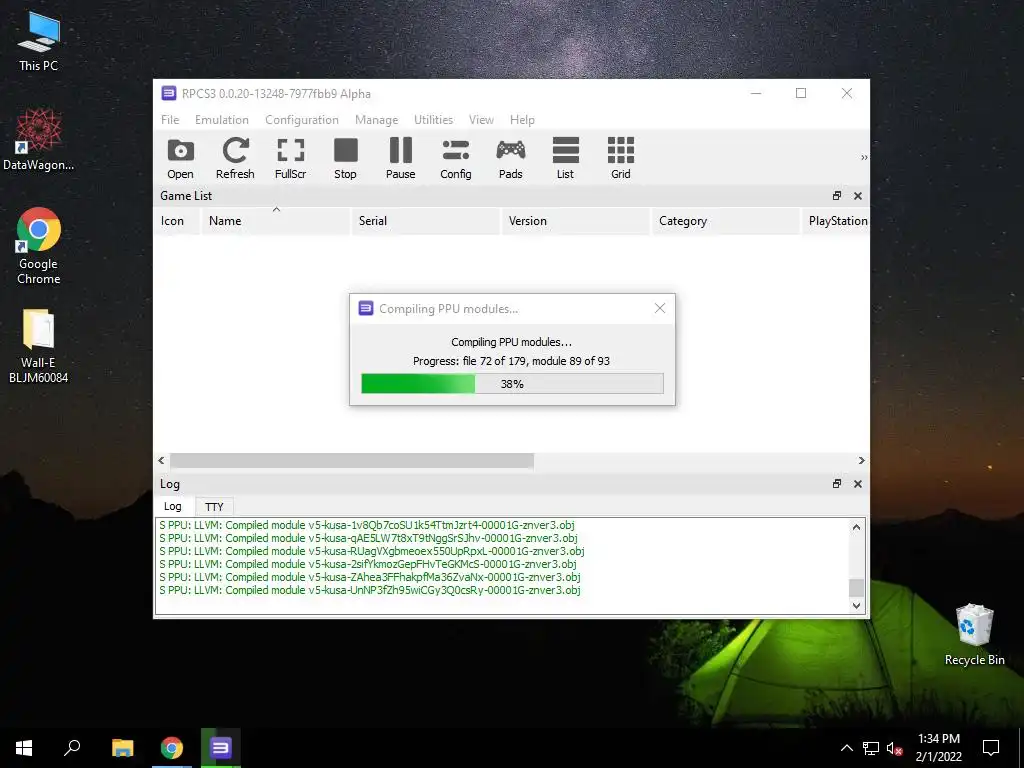Show hidden system tray icons
Screen dimensions: 1024x768
(x=846, y=748)
